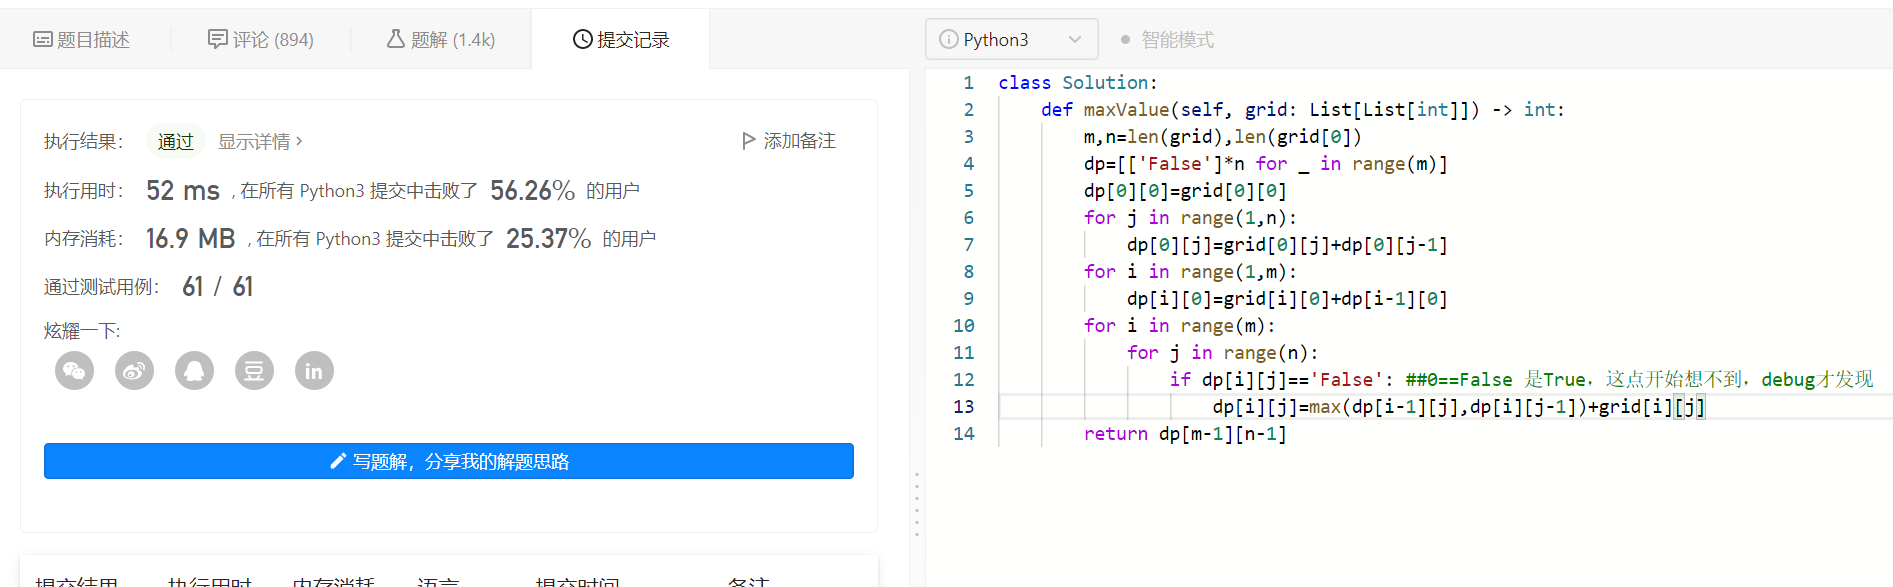Image resolution: width=1893 pixels, height=587 pixels.
Task: Share result via LinkedIn icon
Action: 314,371
